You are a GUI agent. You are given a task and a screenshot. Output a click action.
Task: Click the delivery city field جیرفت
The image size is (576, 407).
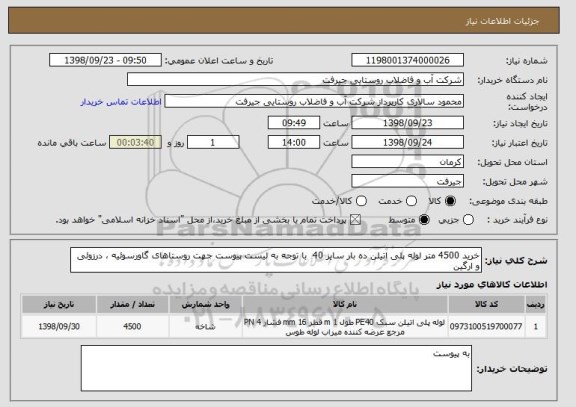(x=407, y=181)
